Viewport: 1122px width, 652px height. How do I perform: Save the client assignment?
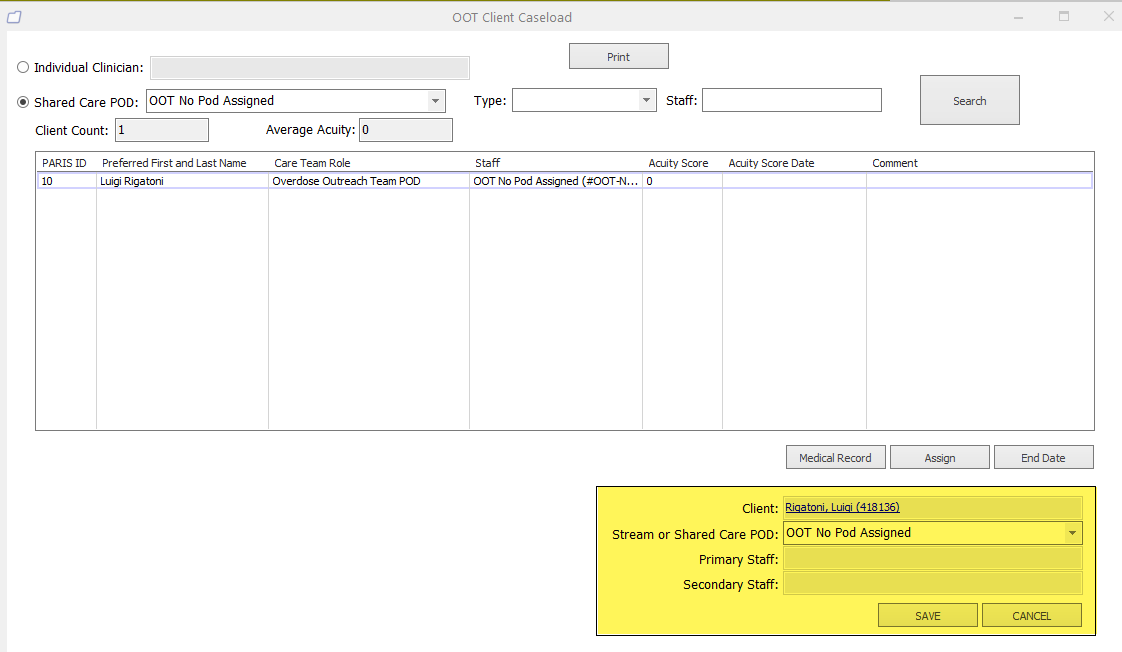(x=927, y=616)
